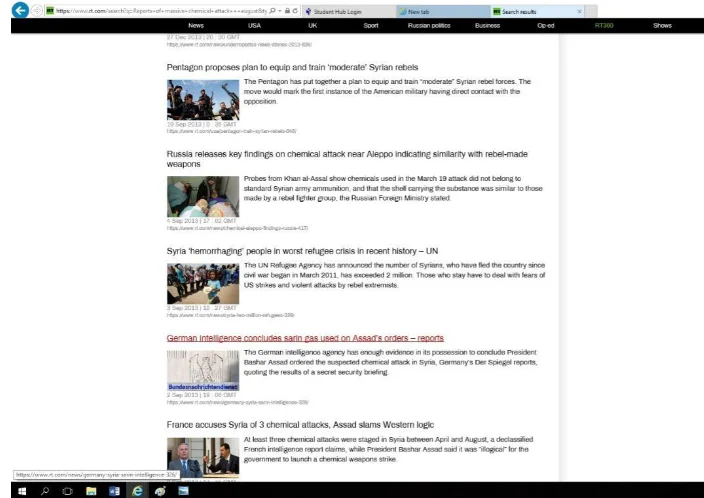This screenshot has height=498, width=704.
Task: Click the 3 Sep 2013 date line
Action: (202, 308)
